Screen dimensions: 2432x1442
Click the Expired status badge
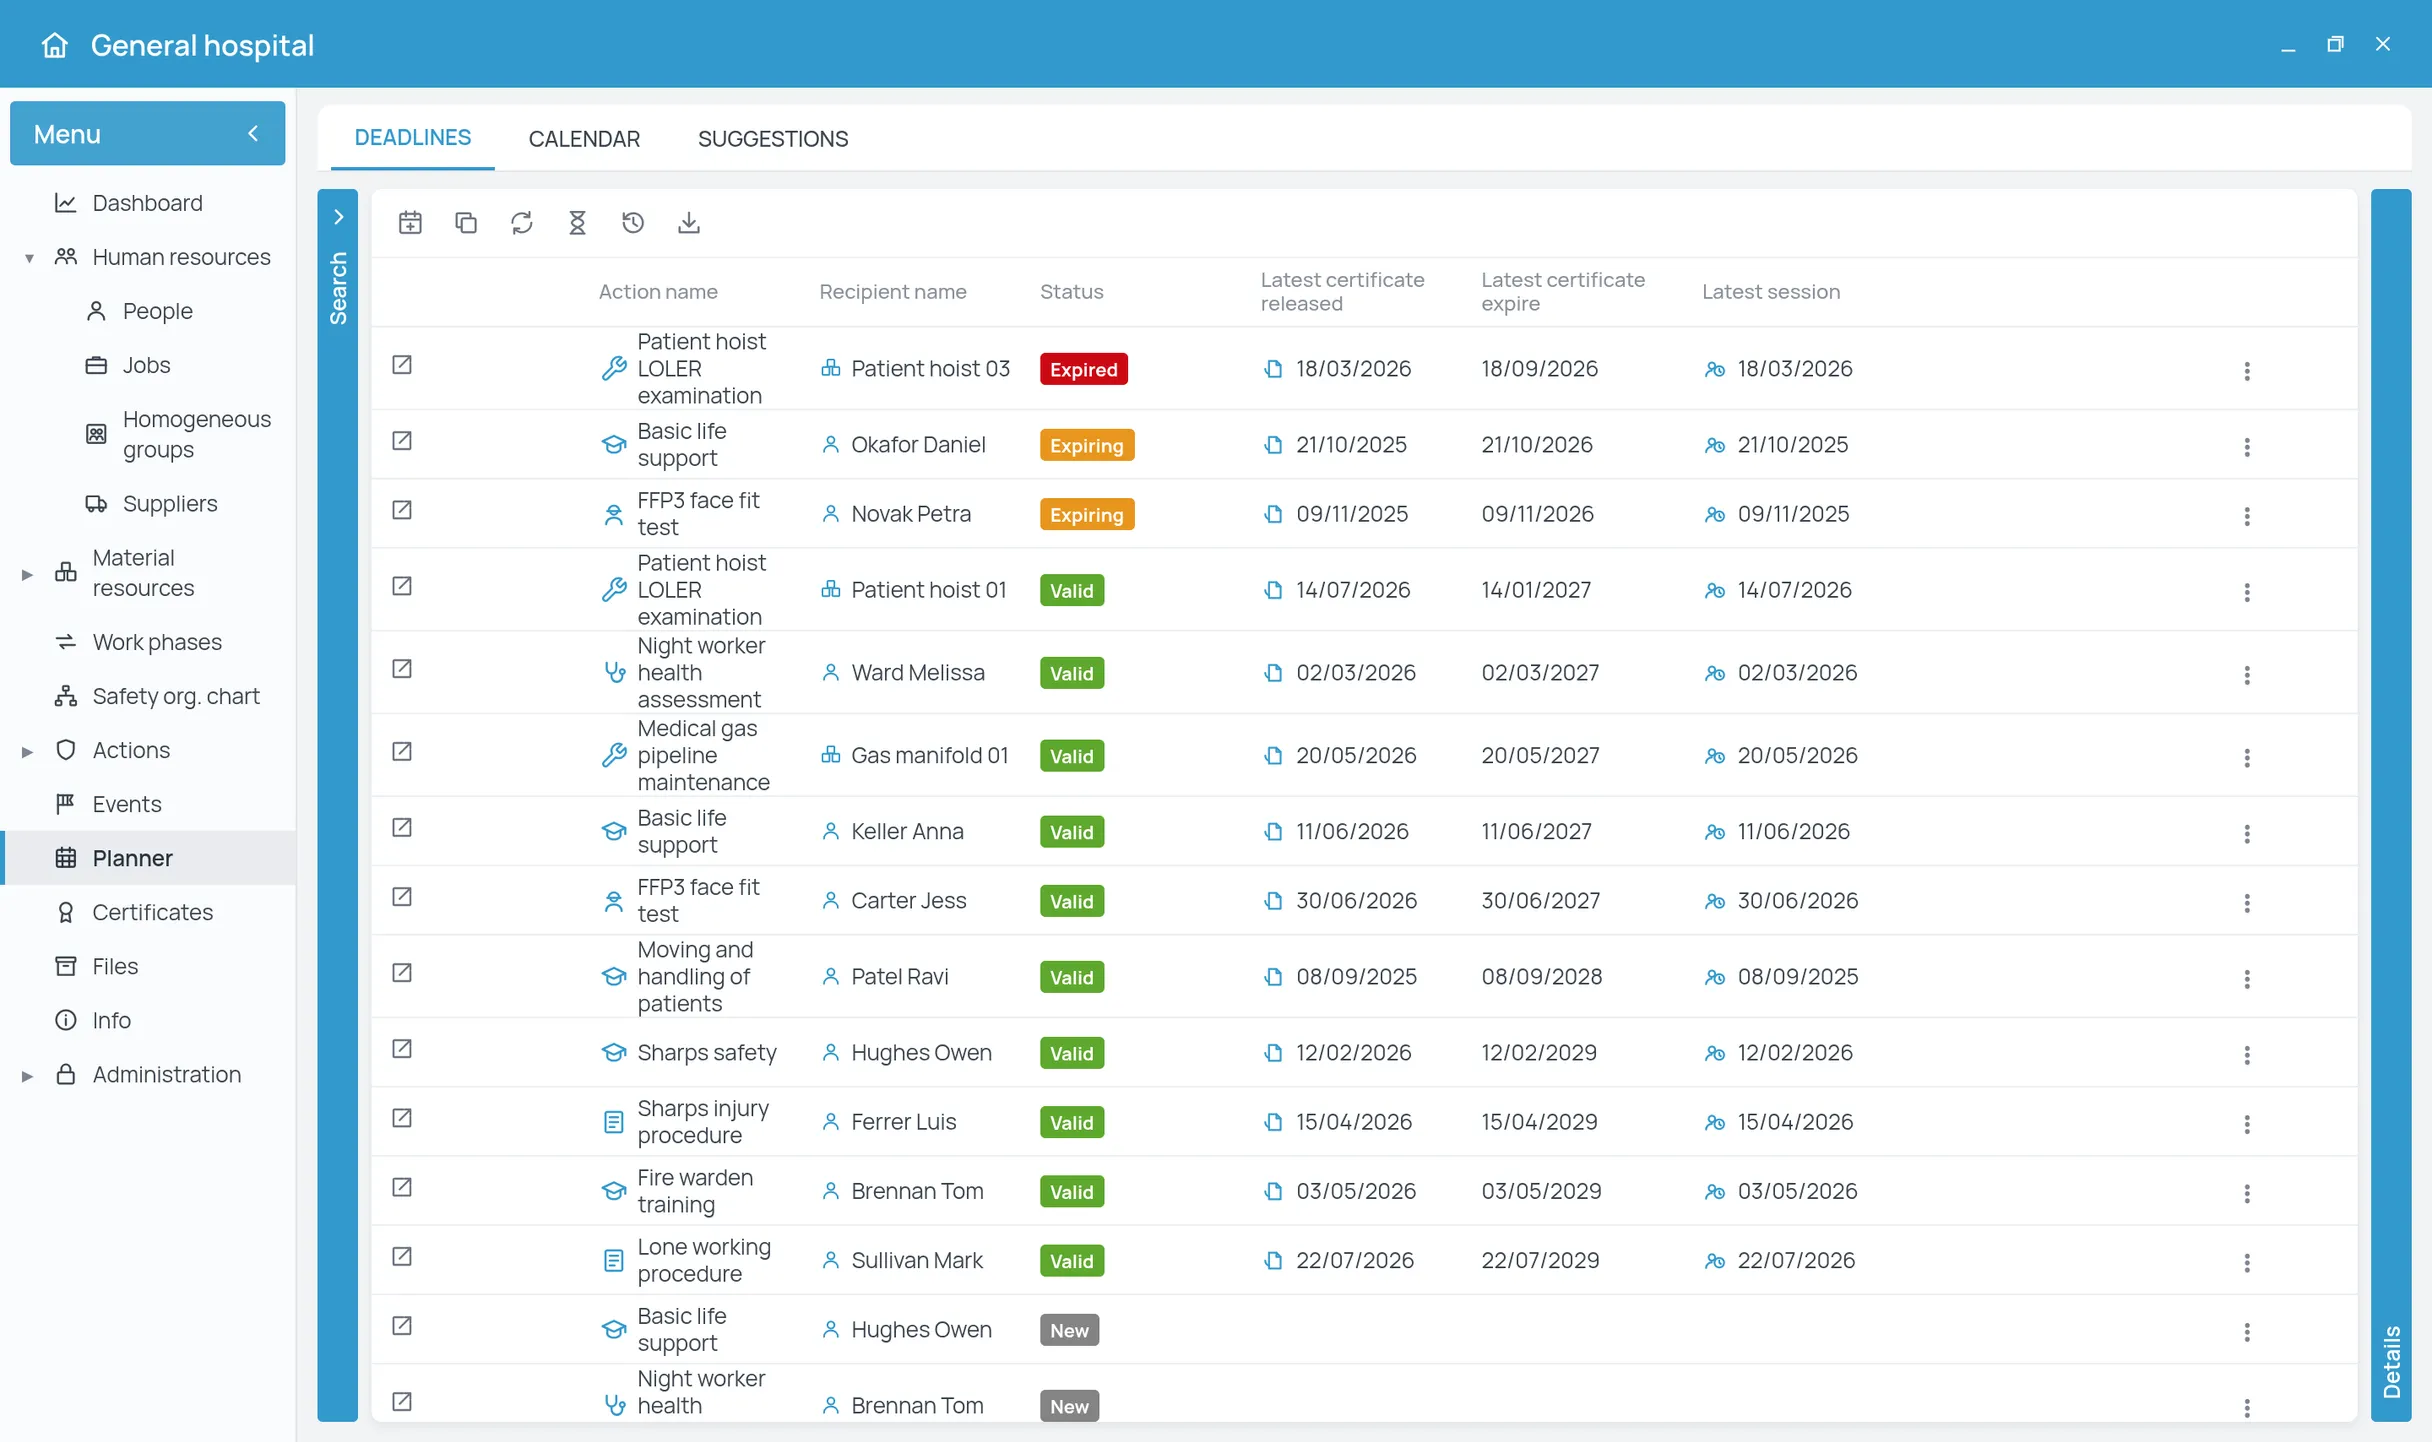[1084, 369]
